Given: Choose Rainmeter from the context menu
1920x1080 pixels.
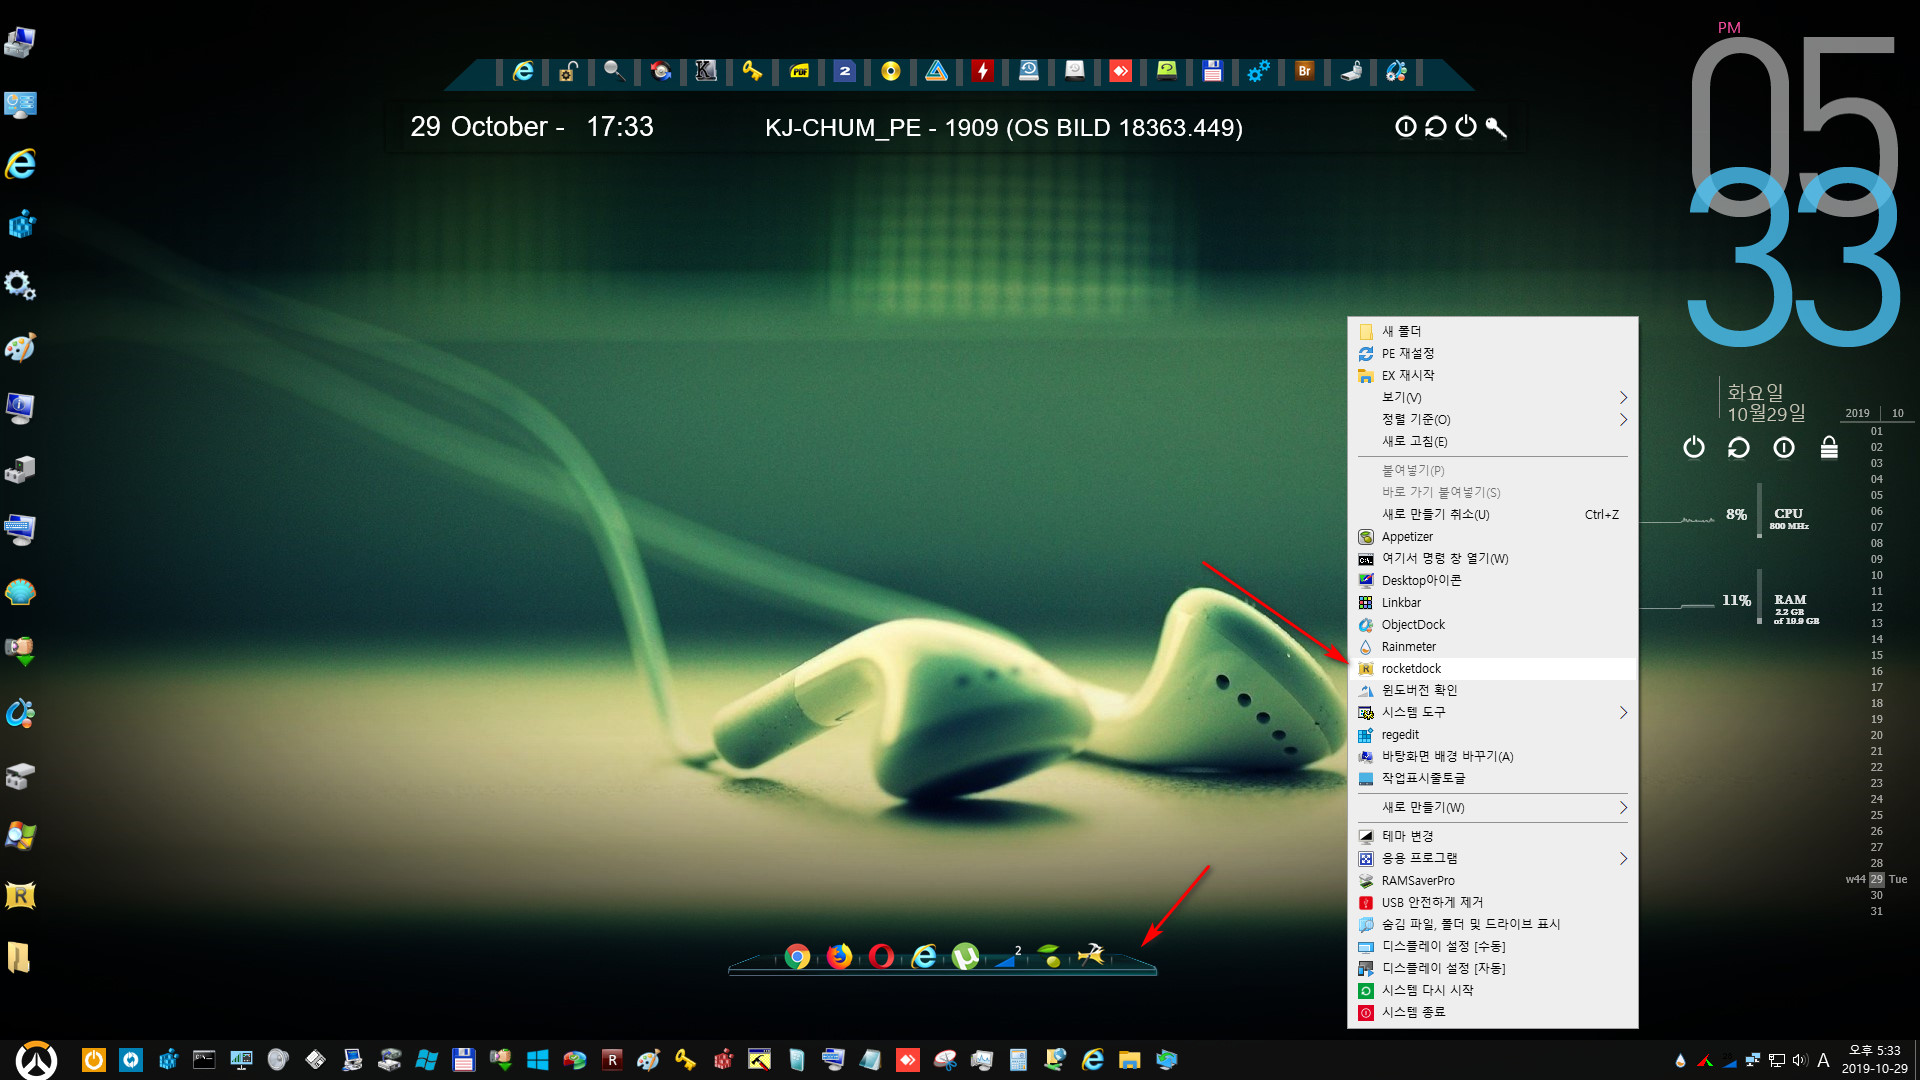Looking at the screenshot, I should click(x=1493, y=646).
